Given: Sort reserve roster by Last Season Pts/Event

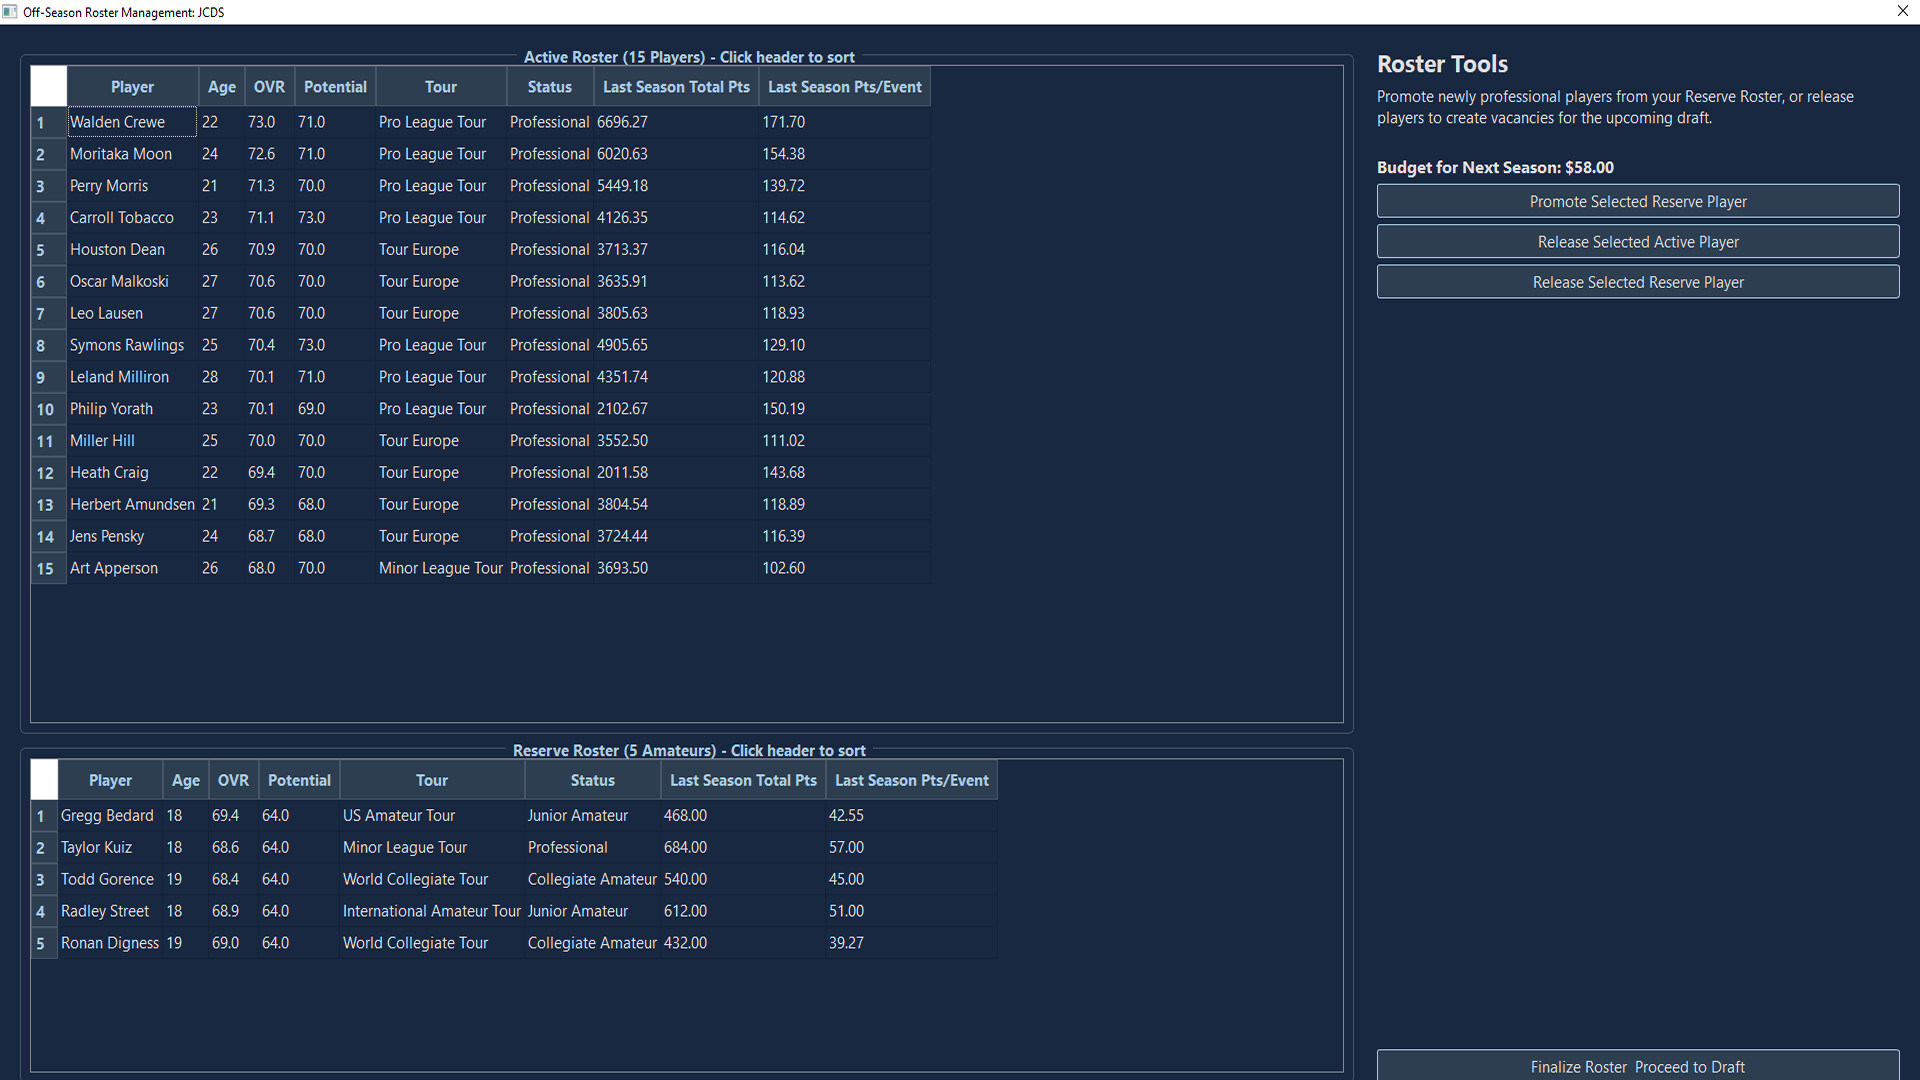Looking at the screenshot, I should [x=911, y=780].
